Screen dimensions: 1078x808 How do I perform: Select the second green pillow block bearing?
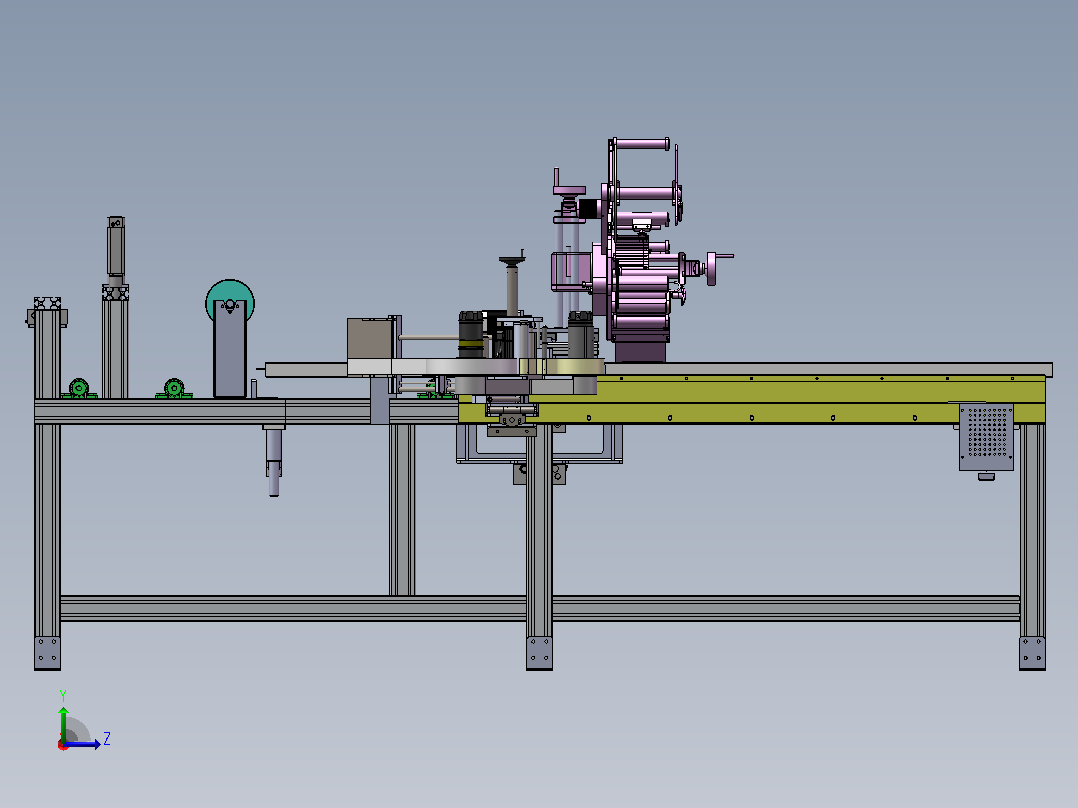click(x=174, y=389)
